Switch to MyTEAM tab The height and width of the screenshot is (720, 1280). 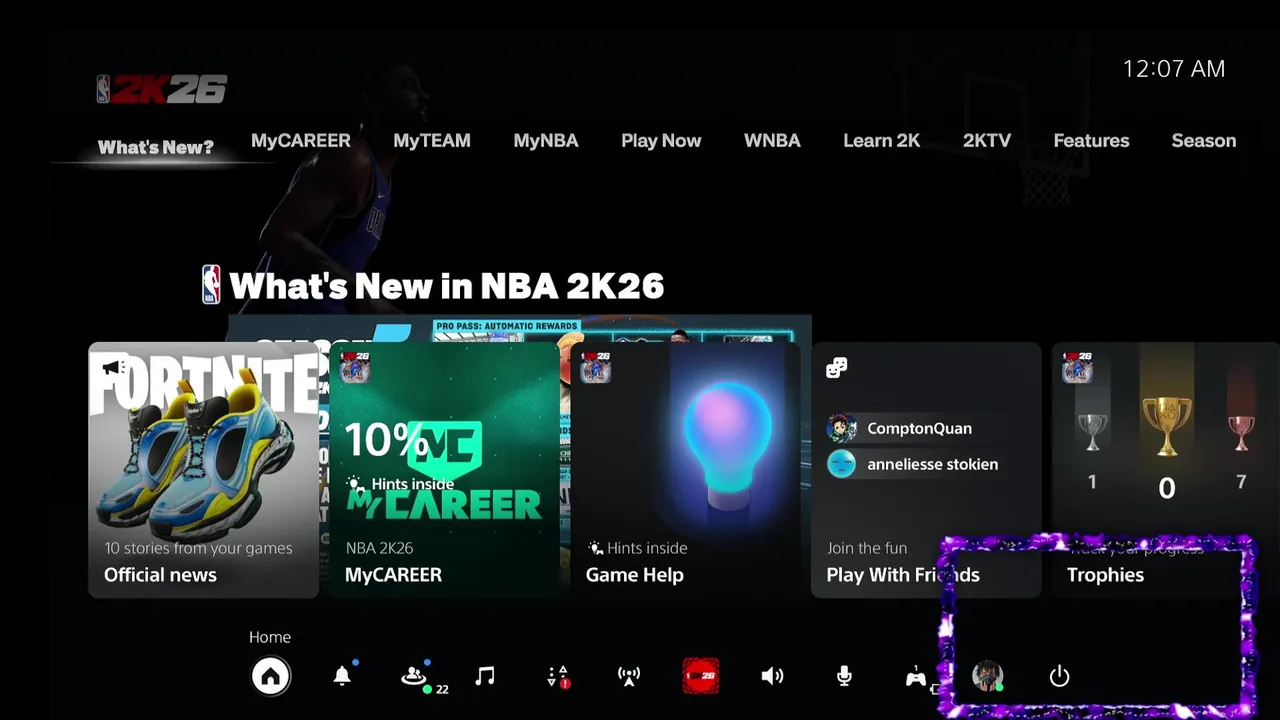click(432, 141)
